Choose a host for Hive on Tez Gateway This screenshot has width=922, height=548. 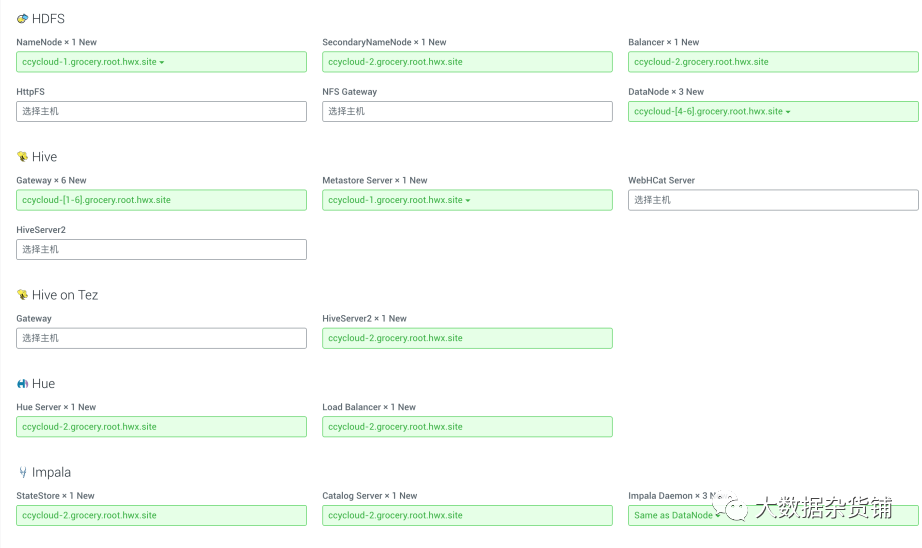click(x=161, y=338)
